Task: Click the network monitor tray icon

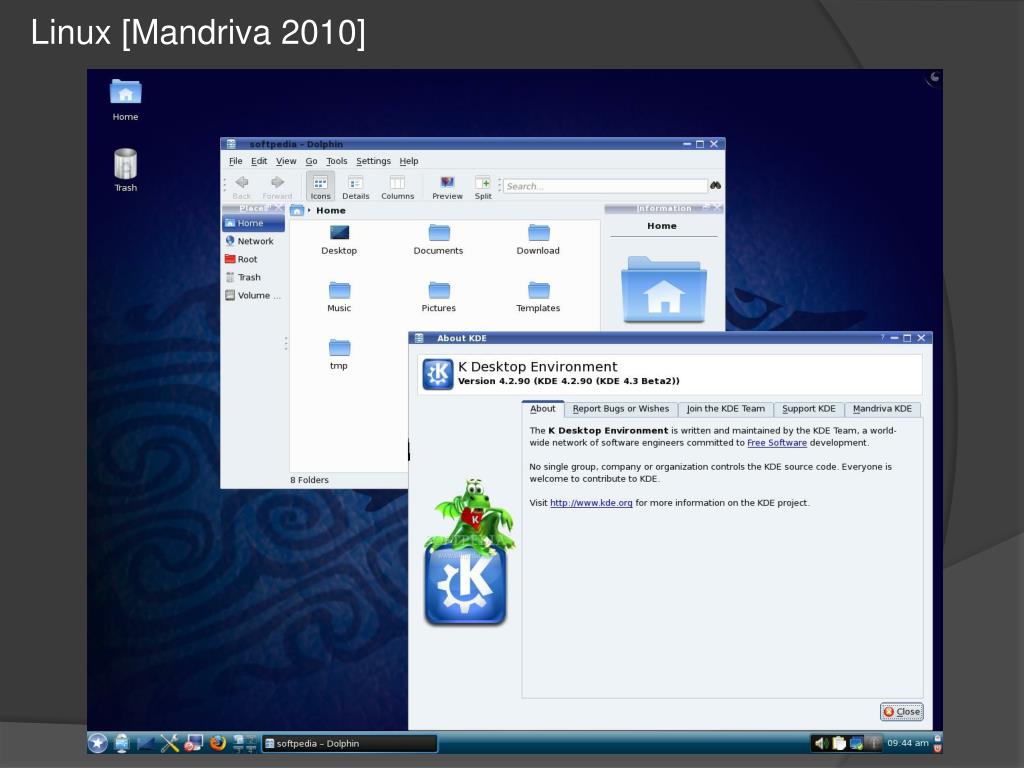Action: click(857, 743)
